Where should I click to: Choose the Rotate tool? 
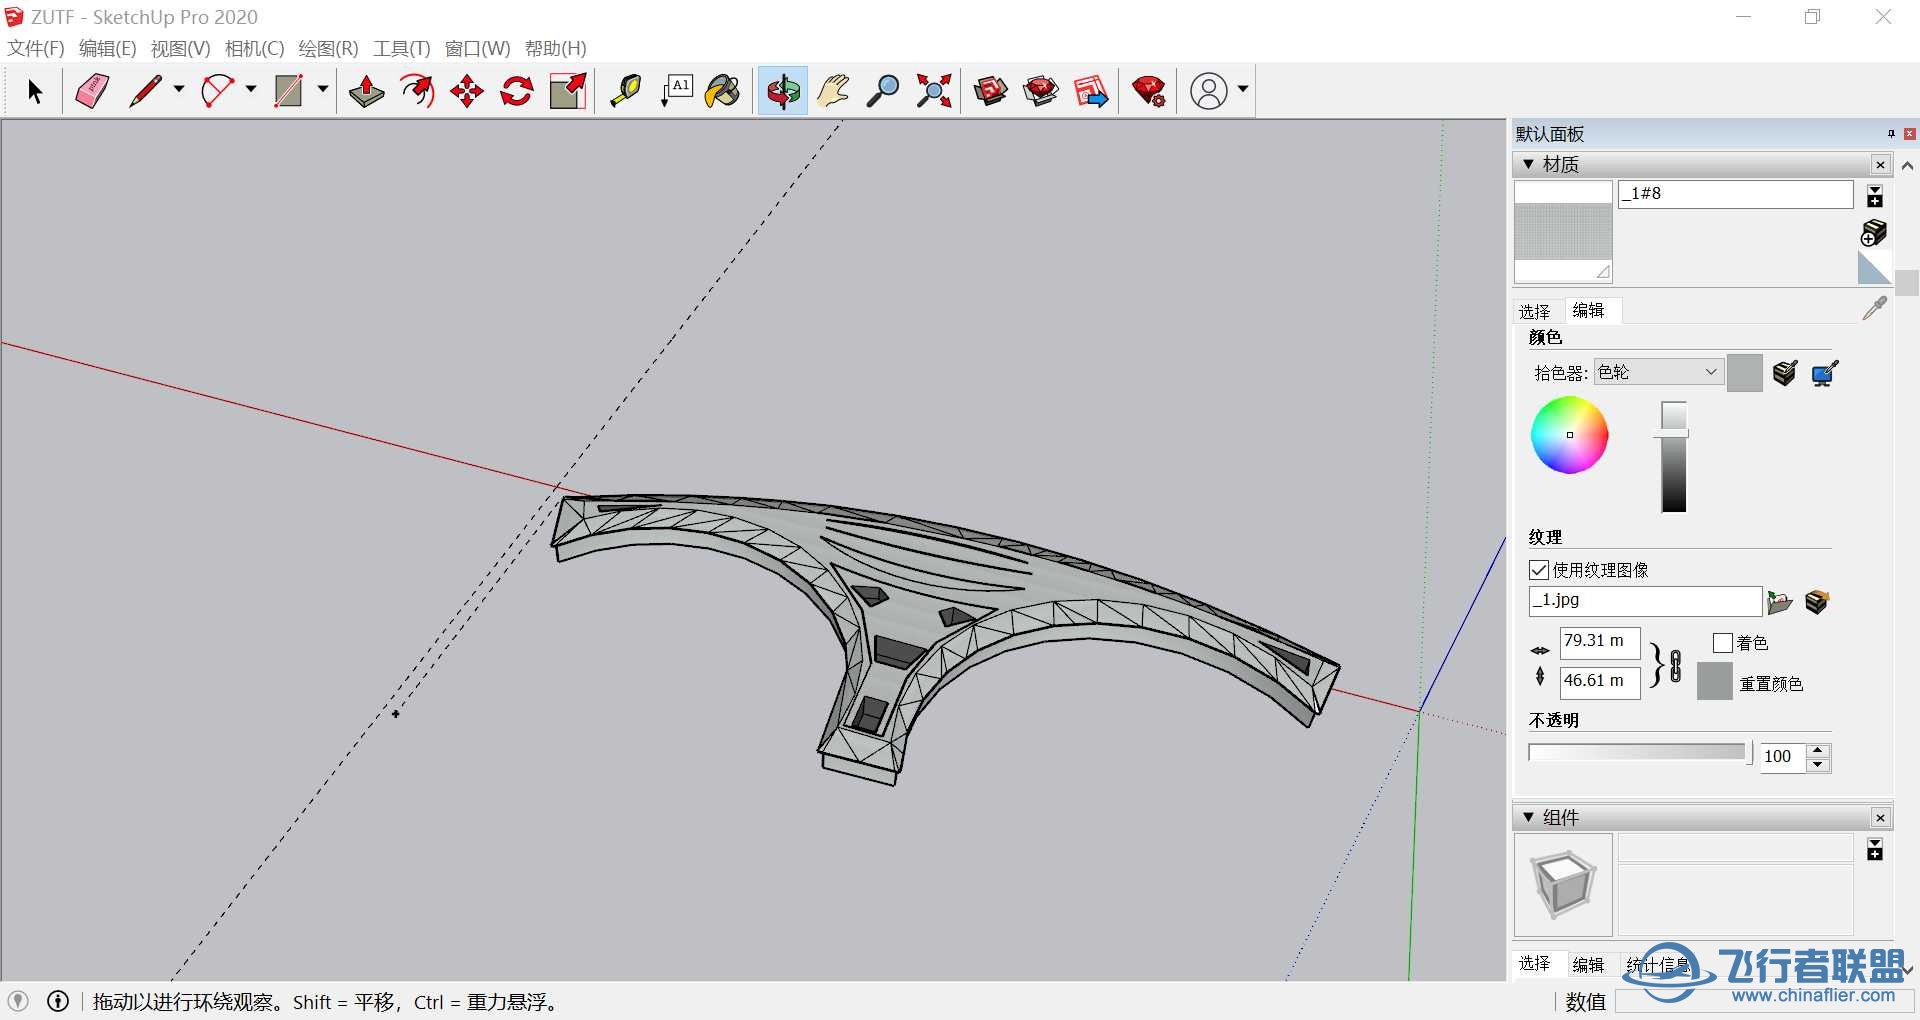(517, 91)
